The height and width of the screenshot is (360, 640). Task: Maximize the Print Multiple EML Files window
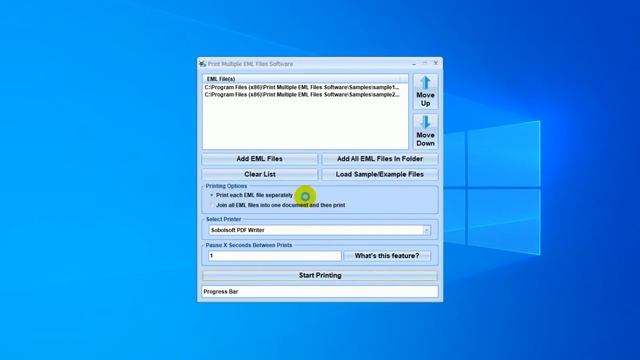(425, 64)
